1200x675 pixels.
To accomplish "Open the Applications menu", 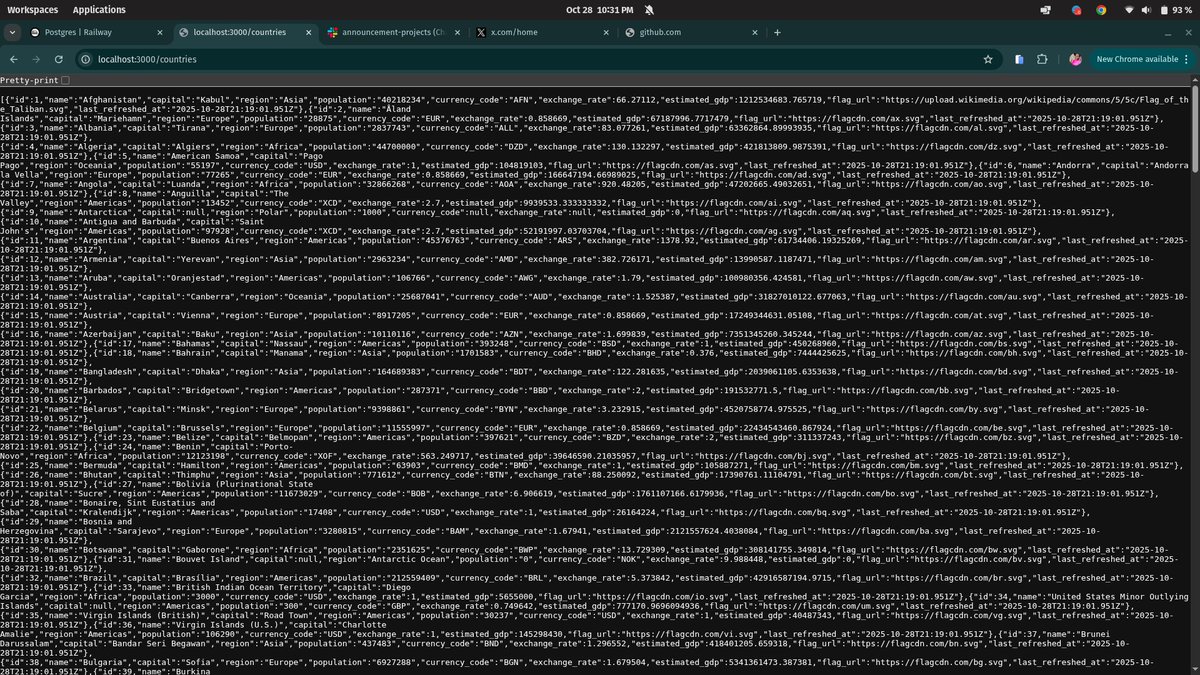I will point(99,9).
